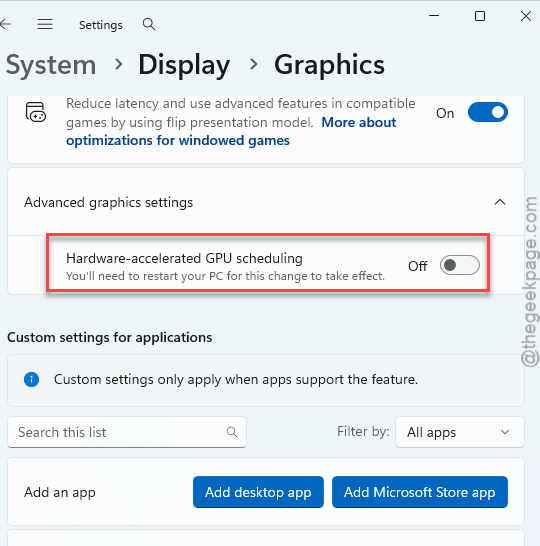Image resolution: width=540 pixels, height=546 pixels.
Task: Minimize the Settings window
Action: pyautogui.click(x=434, y=16)
